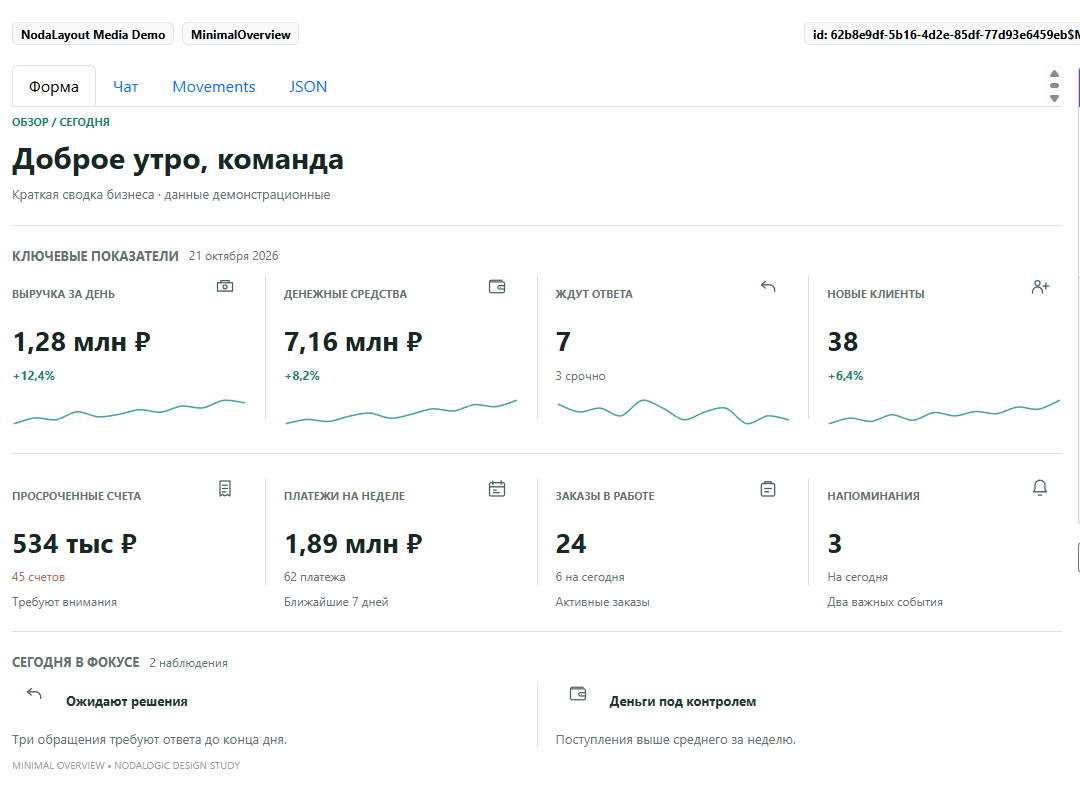Click the value 7,16 млн ₽
This screenshot has width=1080, height=804.
(x=353, y=342)
